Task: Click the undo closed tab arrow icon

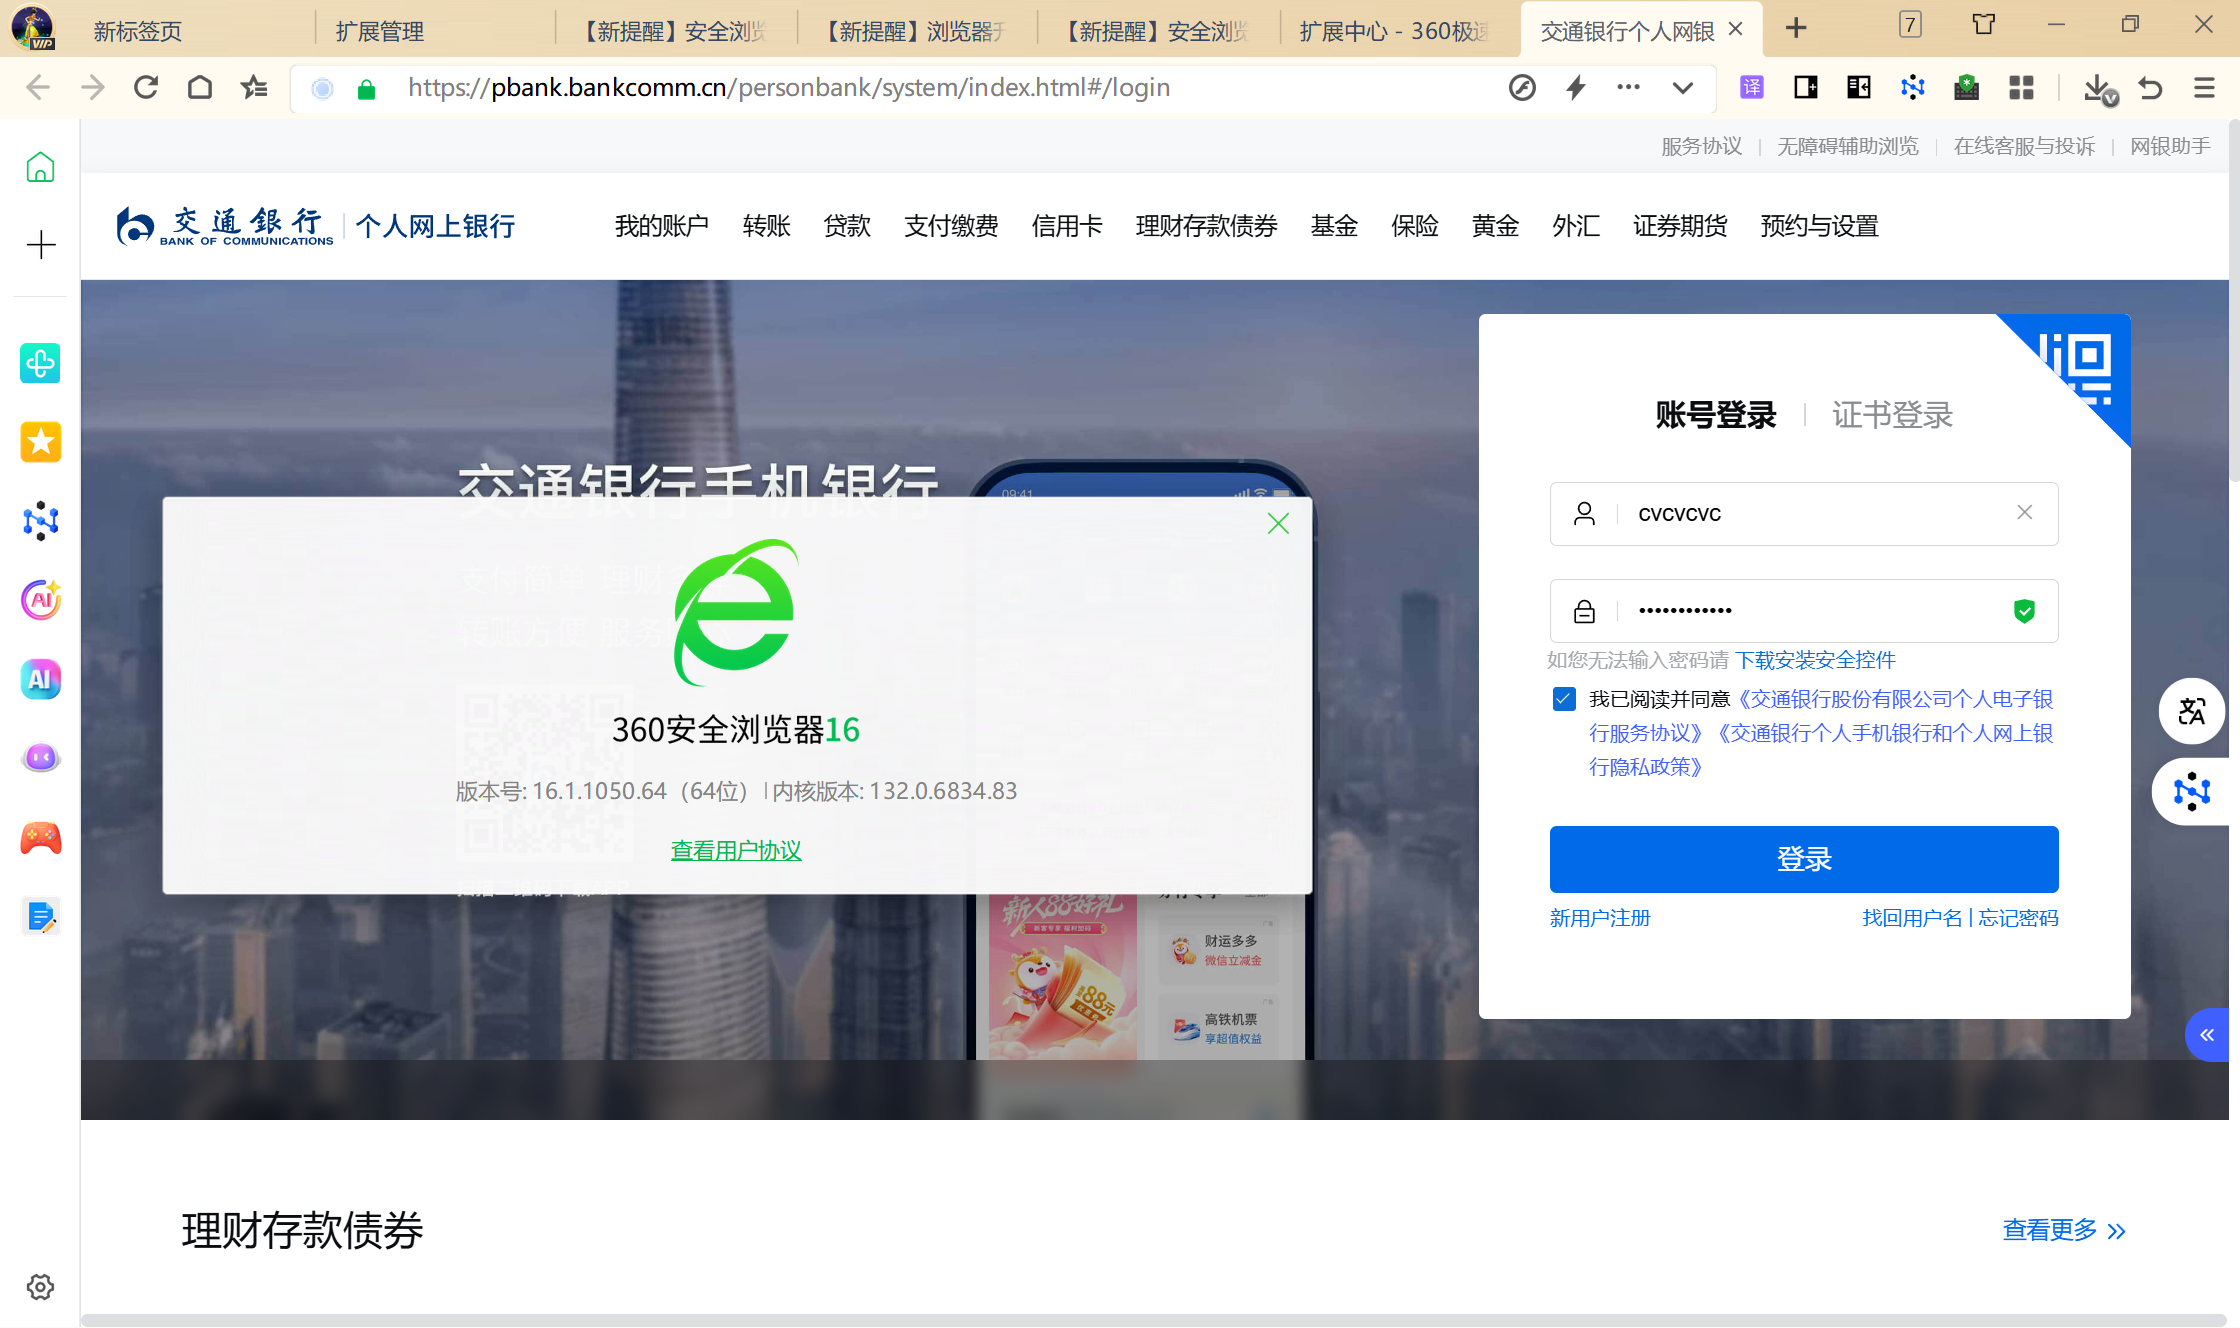Action: (x=2151, y=88)
